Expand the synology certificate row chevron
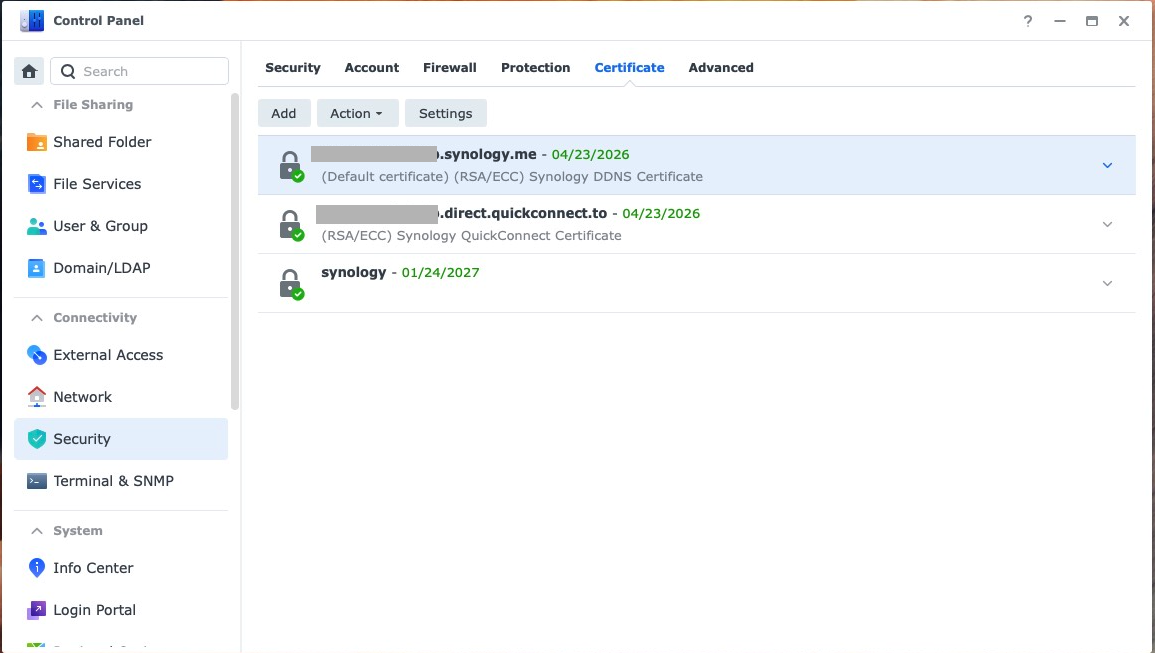This screenshot has width=1155, height=653. pos(1107,283)
